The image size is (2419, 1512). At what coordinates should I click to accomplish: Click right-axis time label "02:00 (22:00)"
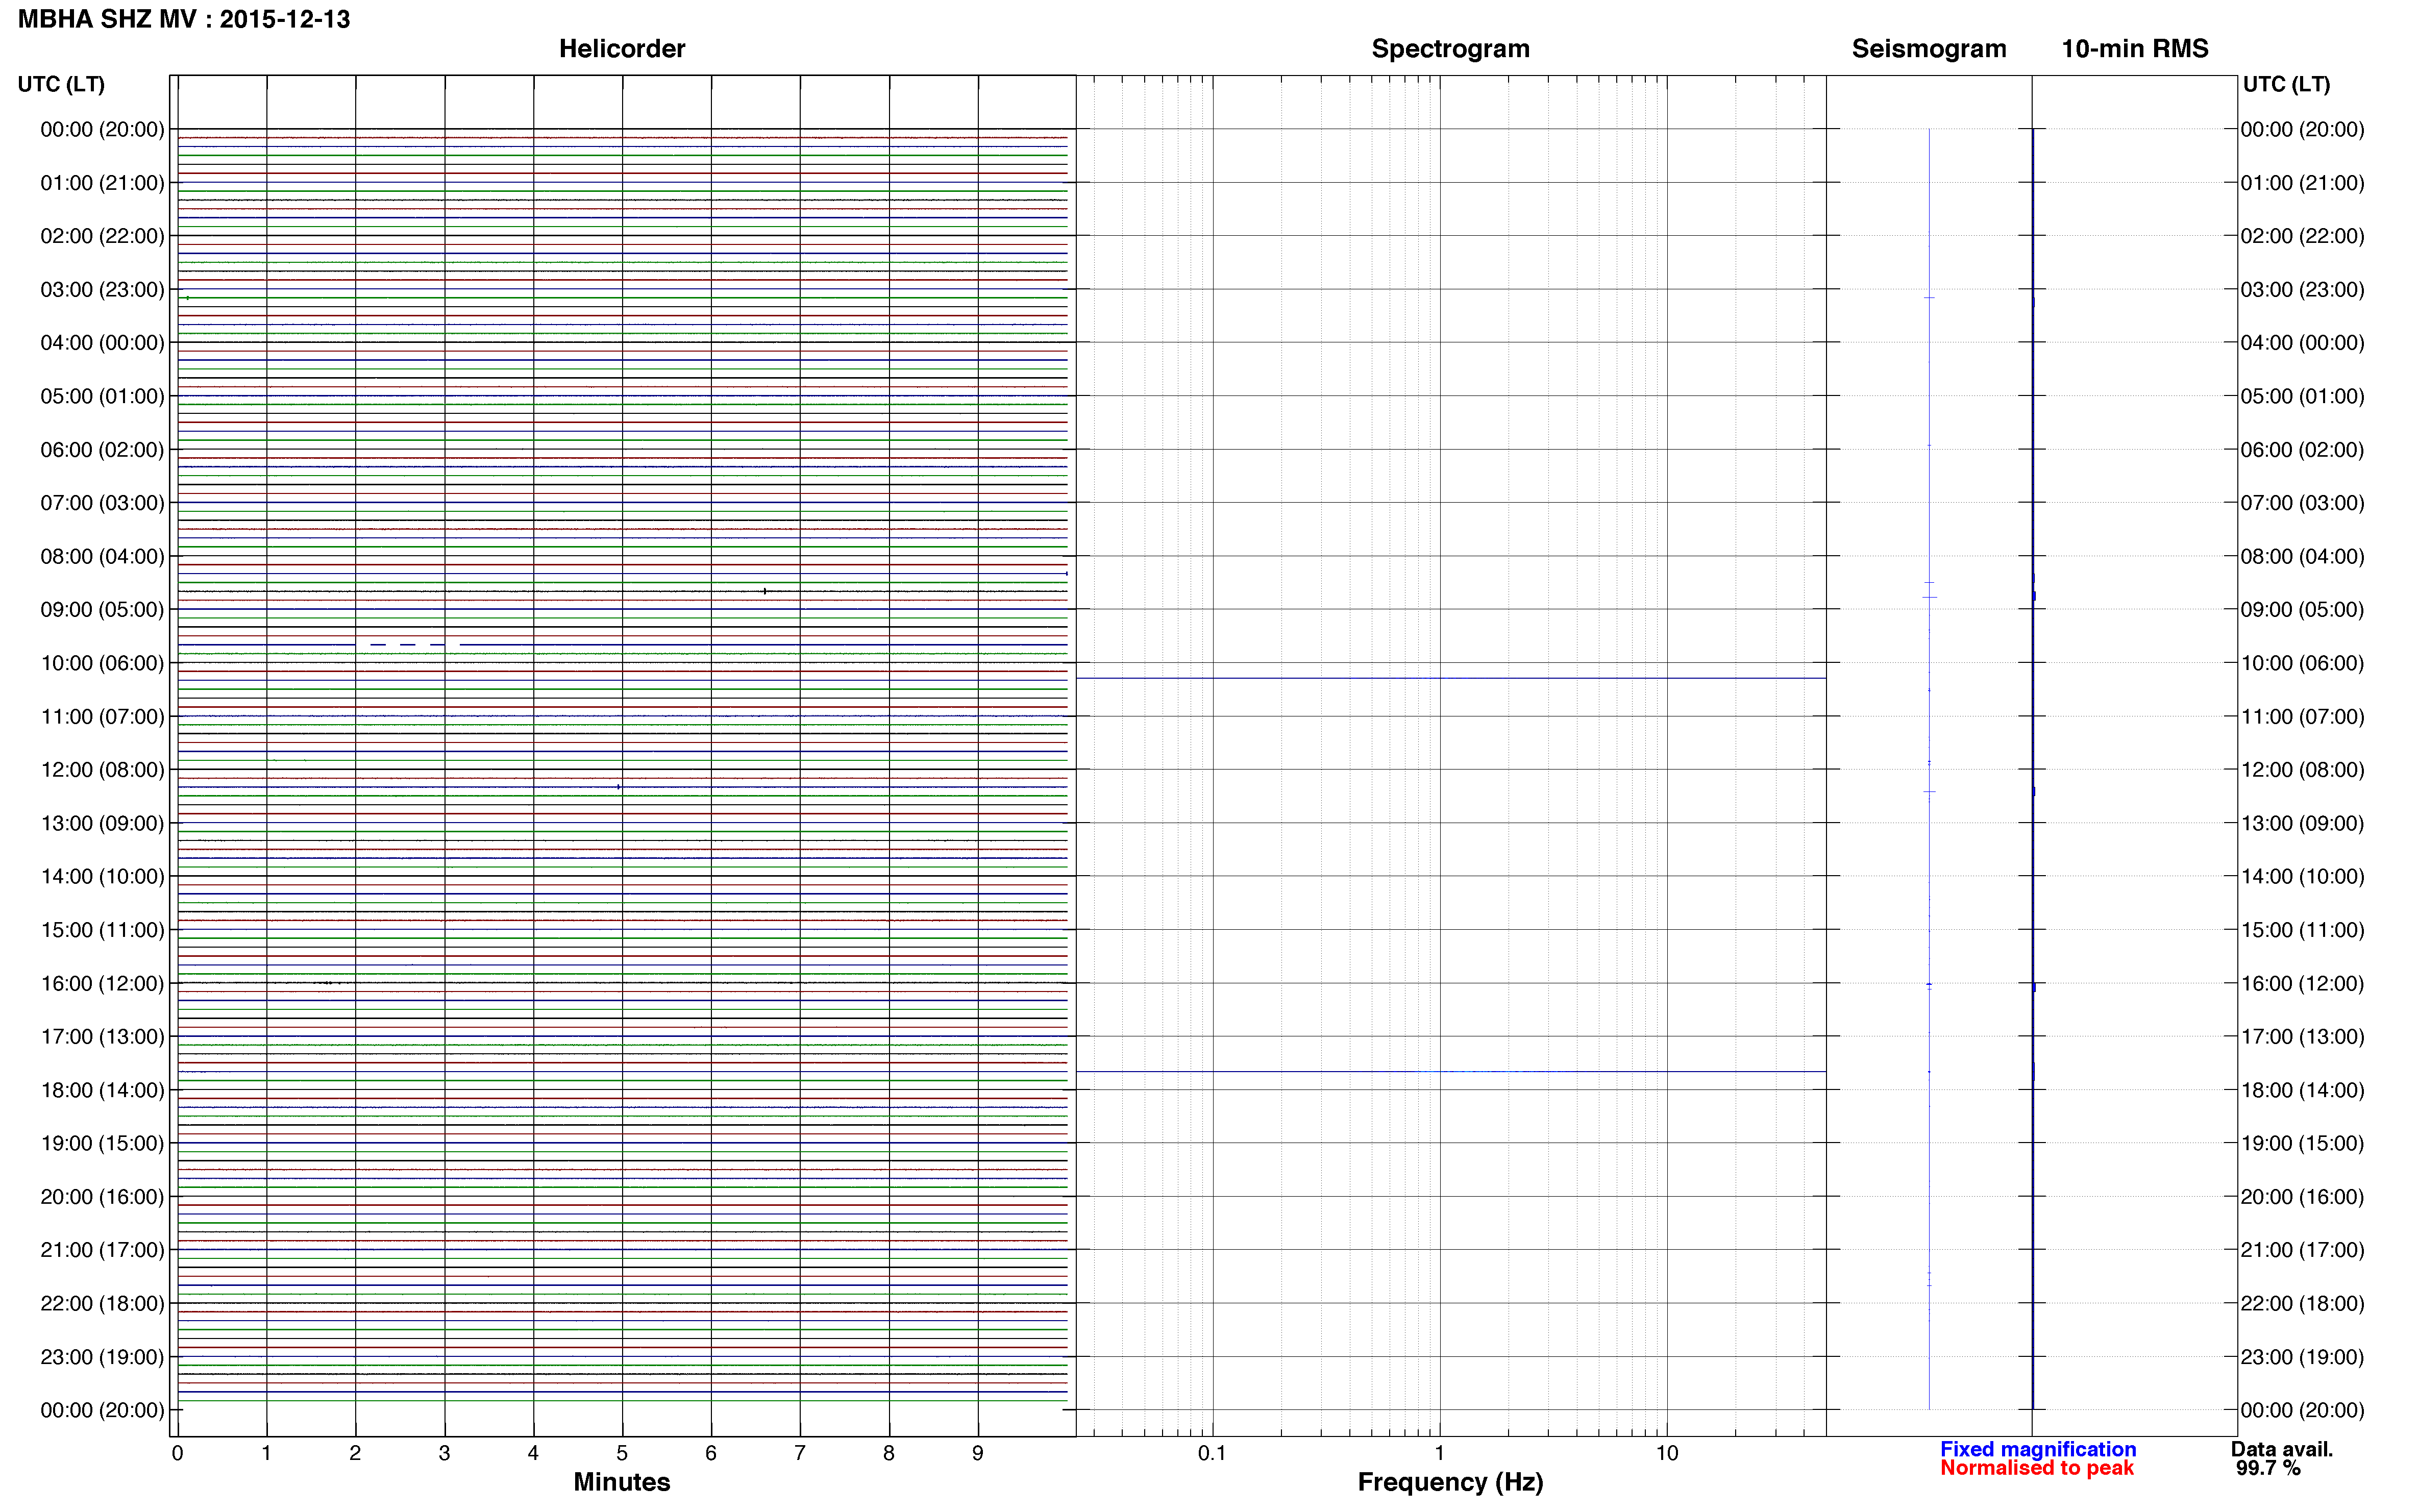(x=2302, y=236)
